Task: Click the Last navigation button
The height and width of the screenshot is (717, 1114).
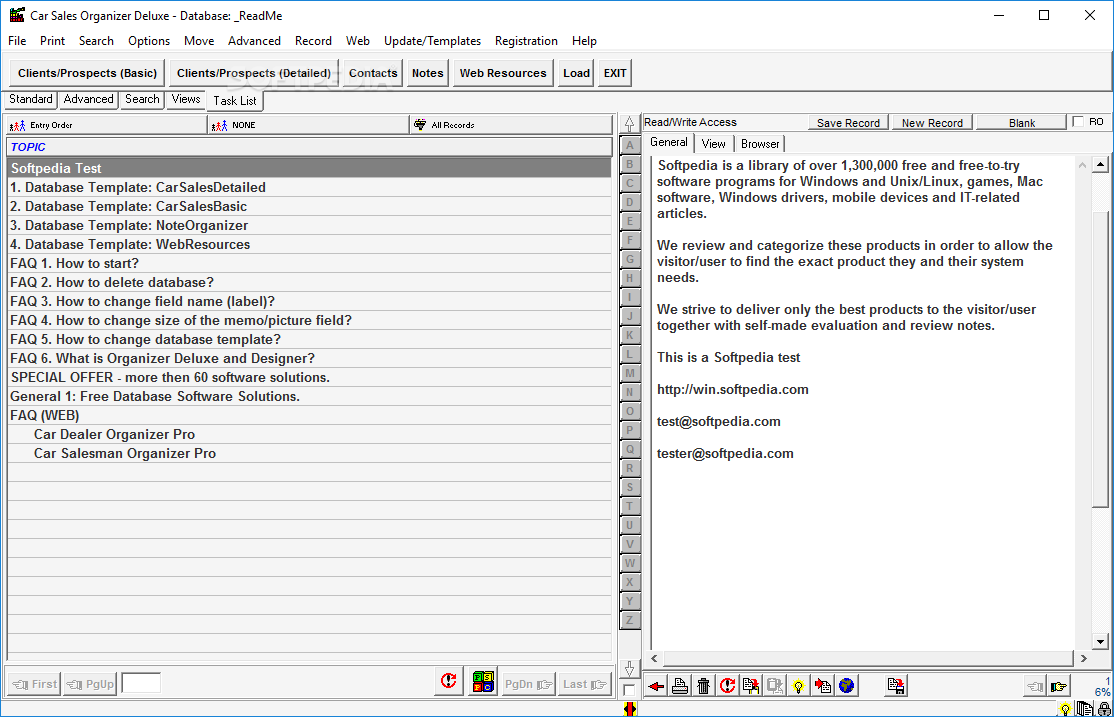Action: (x=585, y=684)
